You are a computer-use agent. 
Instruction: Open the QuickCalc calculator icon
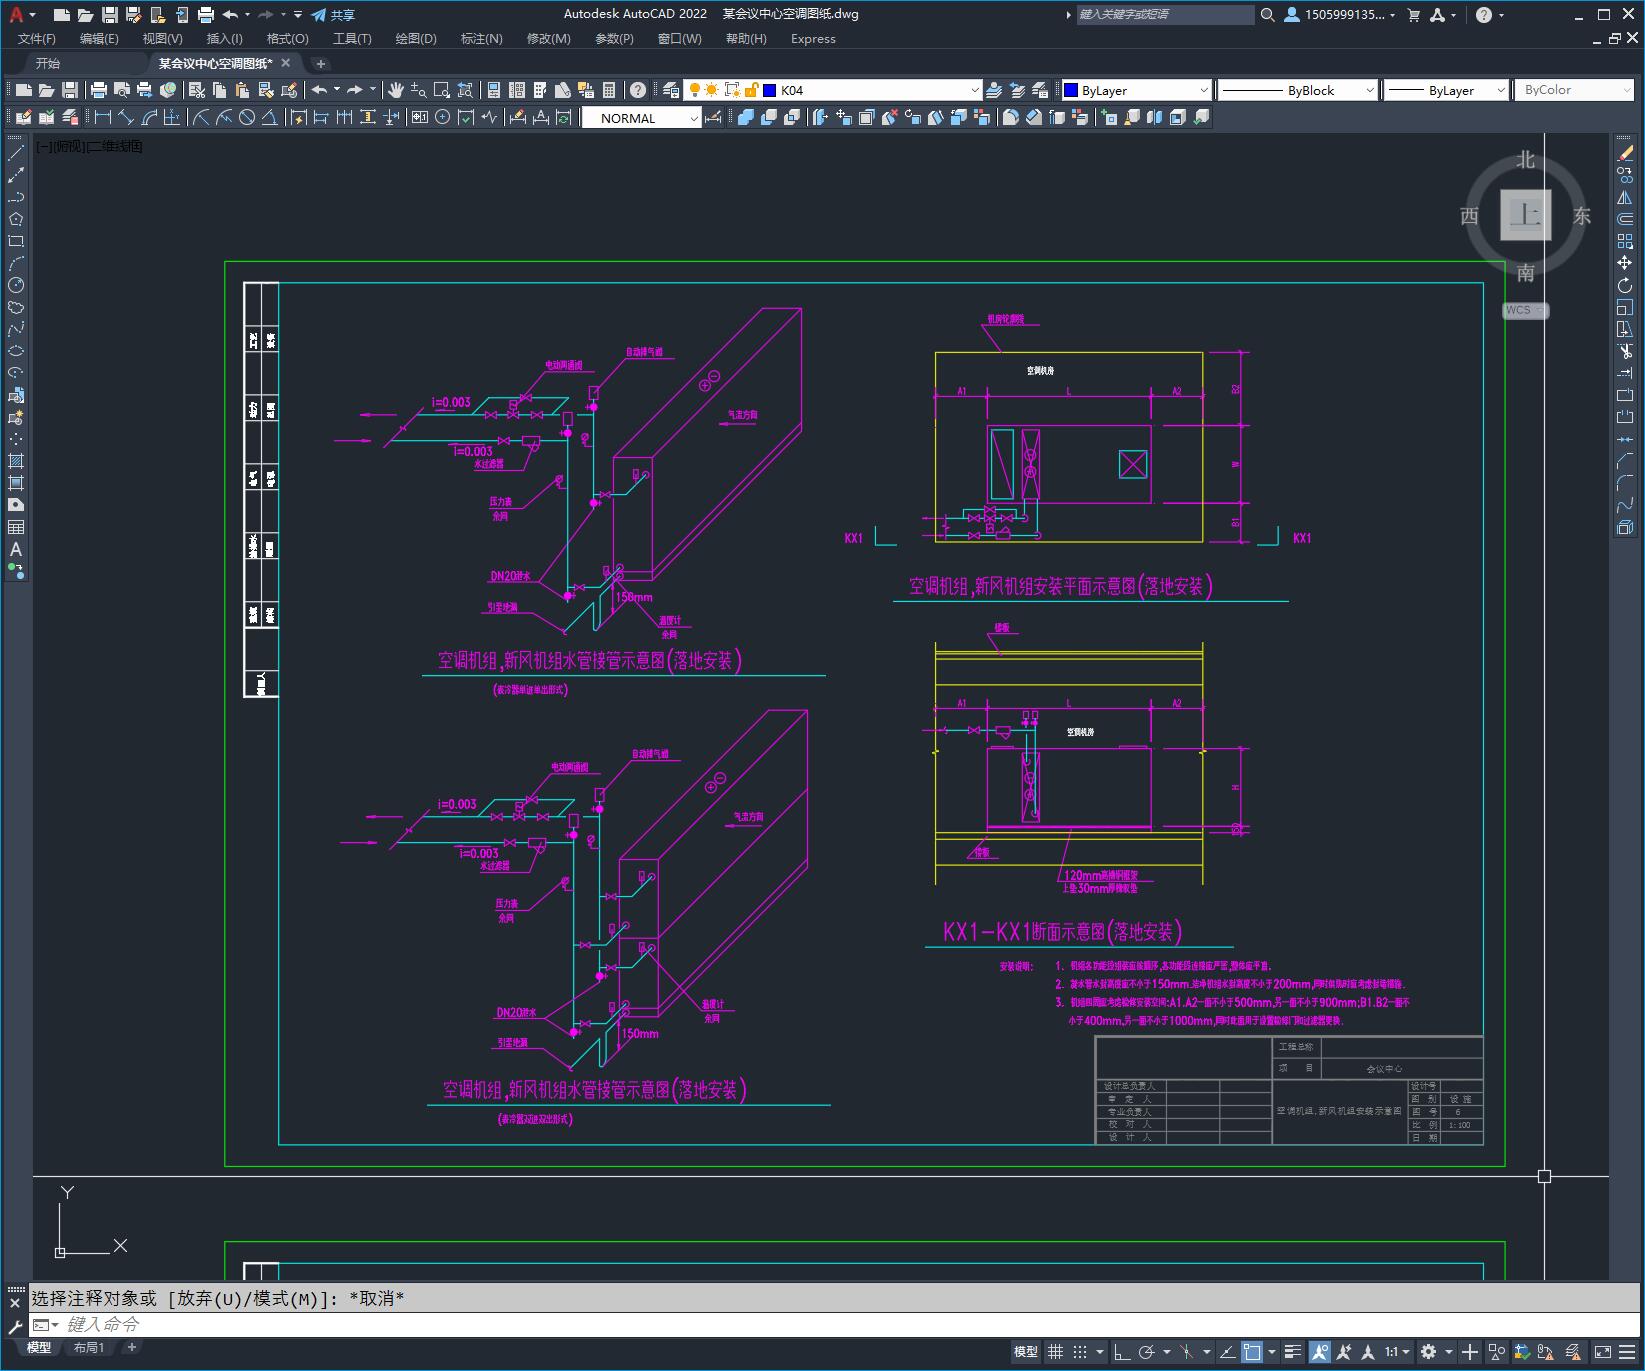609,90
